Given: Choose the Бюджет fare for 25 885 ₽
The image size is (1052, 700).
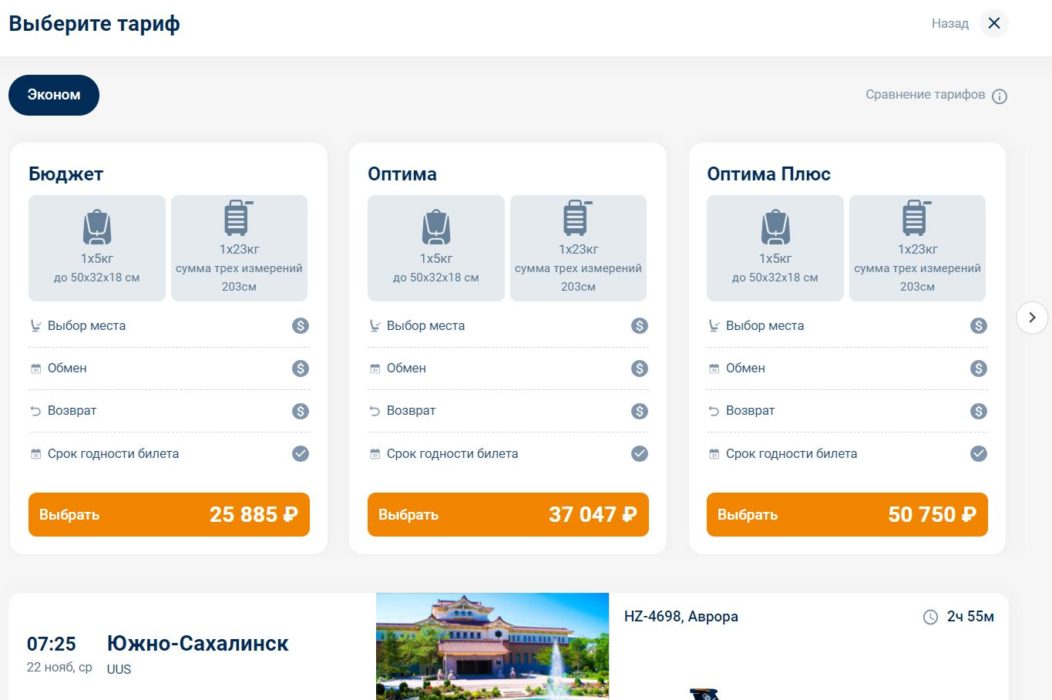Looking at the screenshot, I should pos(169,513).
